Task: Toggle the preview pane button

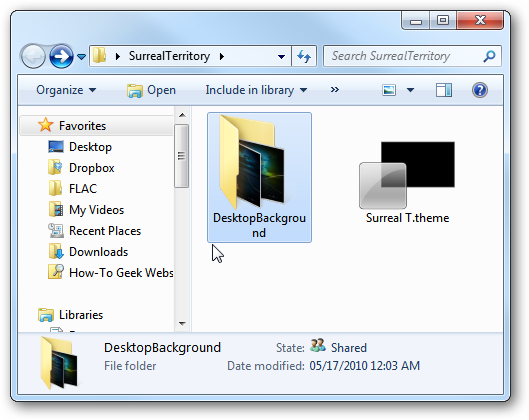Action: coord(444,90)
